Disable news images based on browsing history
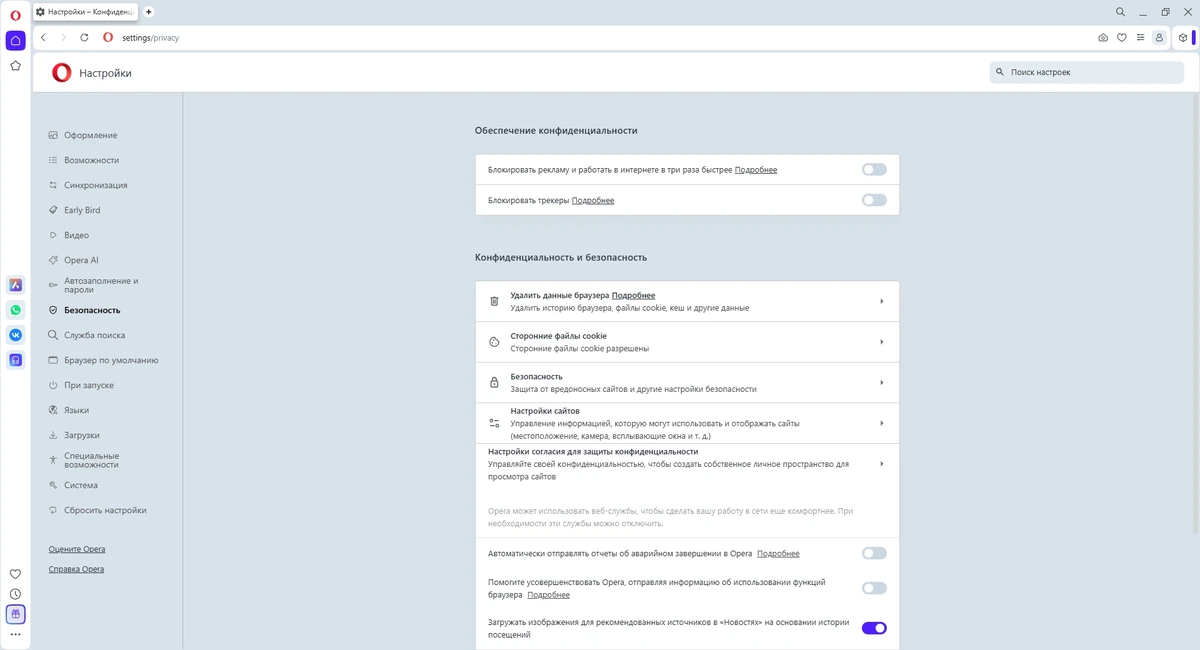1200x650 pixels. pyautogui.click(x=874, y=628)
